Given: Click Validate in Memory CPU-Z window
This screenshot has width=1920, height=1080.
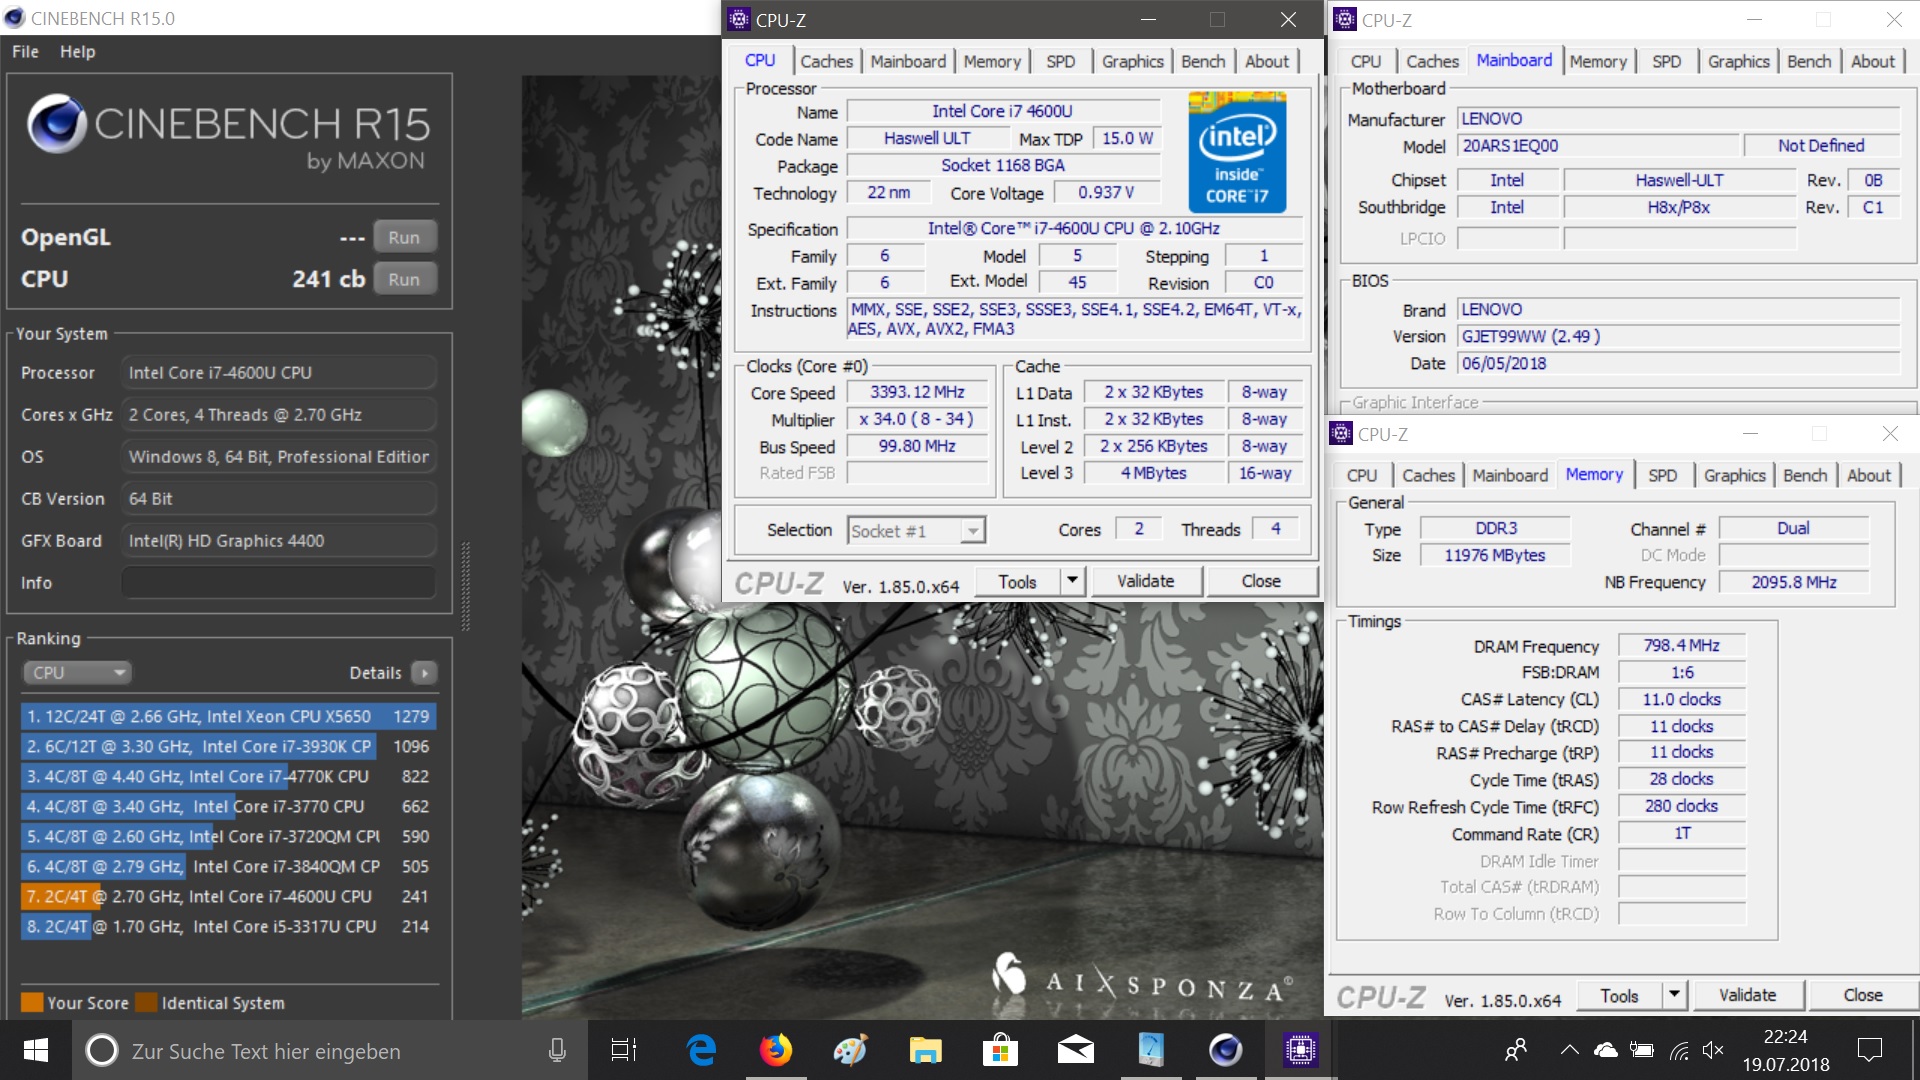Looking at the screenshot, I should [1747, 995].
